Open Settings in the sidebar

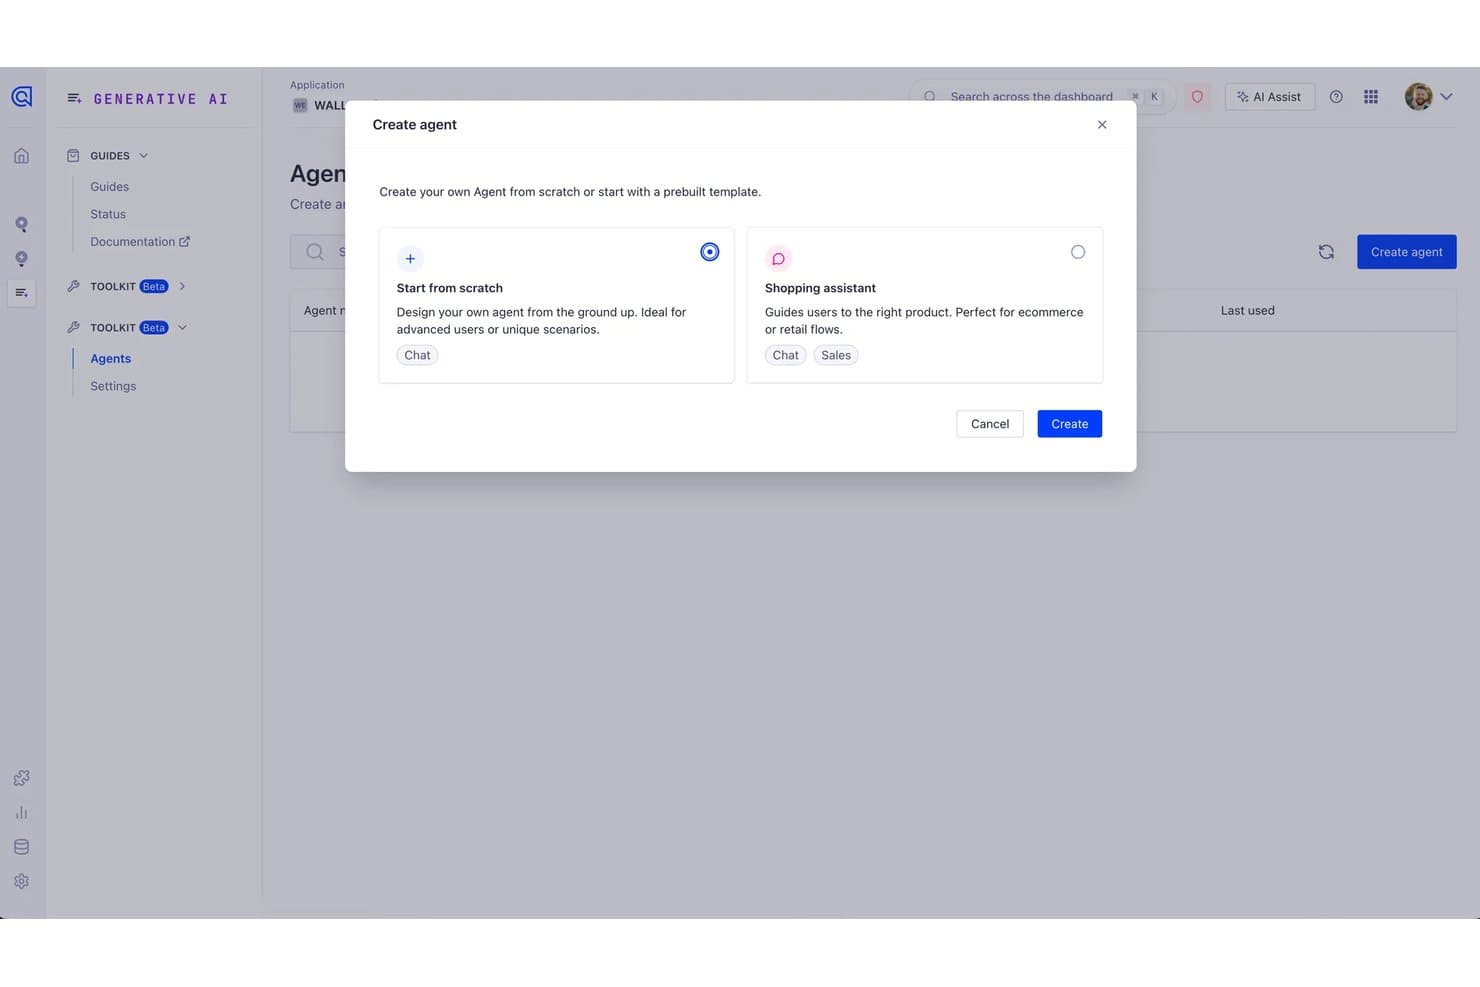pos(113,386)
